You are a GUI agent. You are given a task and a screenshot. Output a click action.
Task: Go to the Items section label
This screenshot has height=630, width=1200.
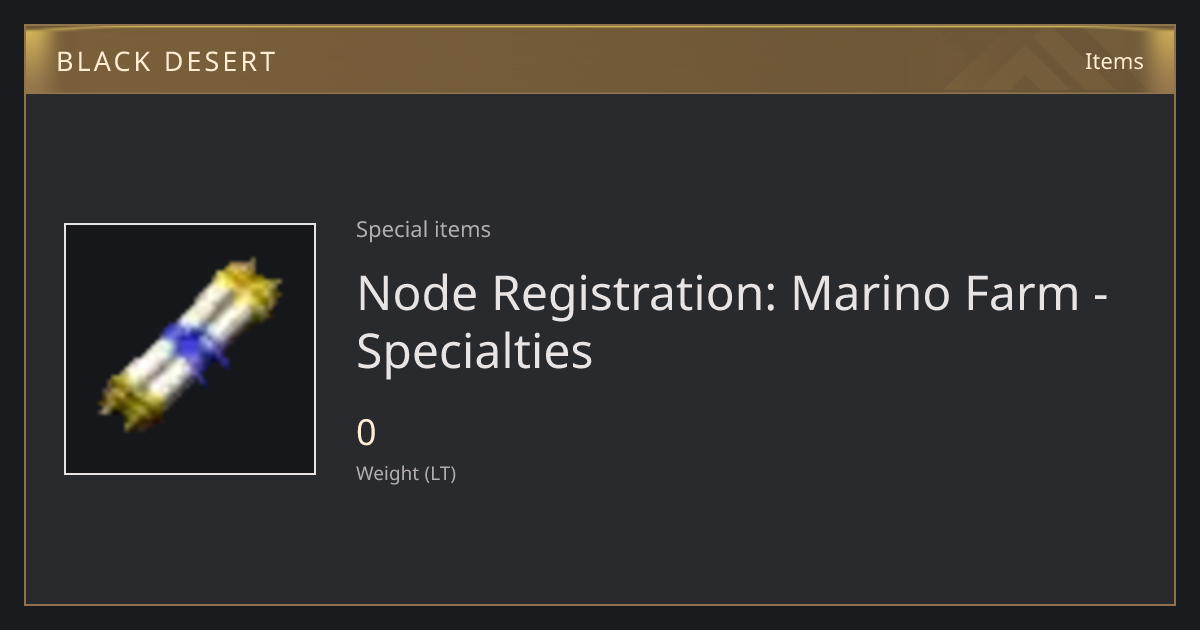pyautogui.click(x=1114, y=61)
